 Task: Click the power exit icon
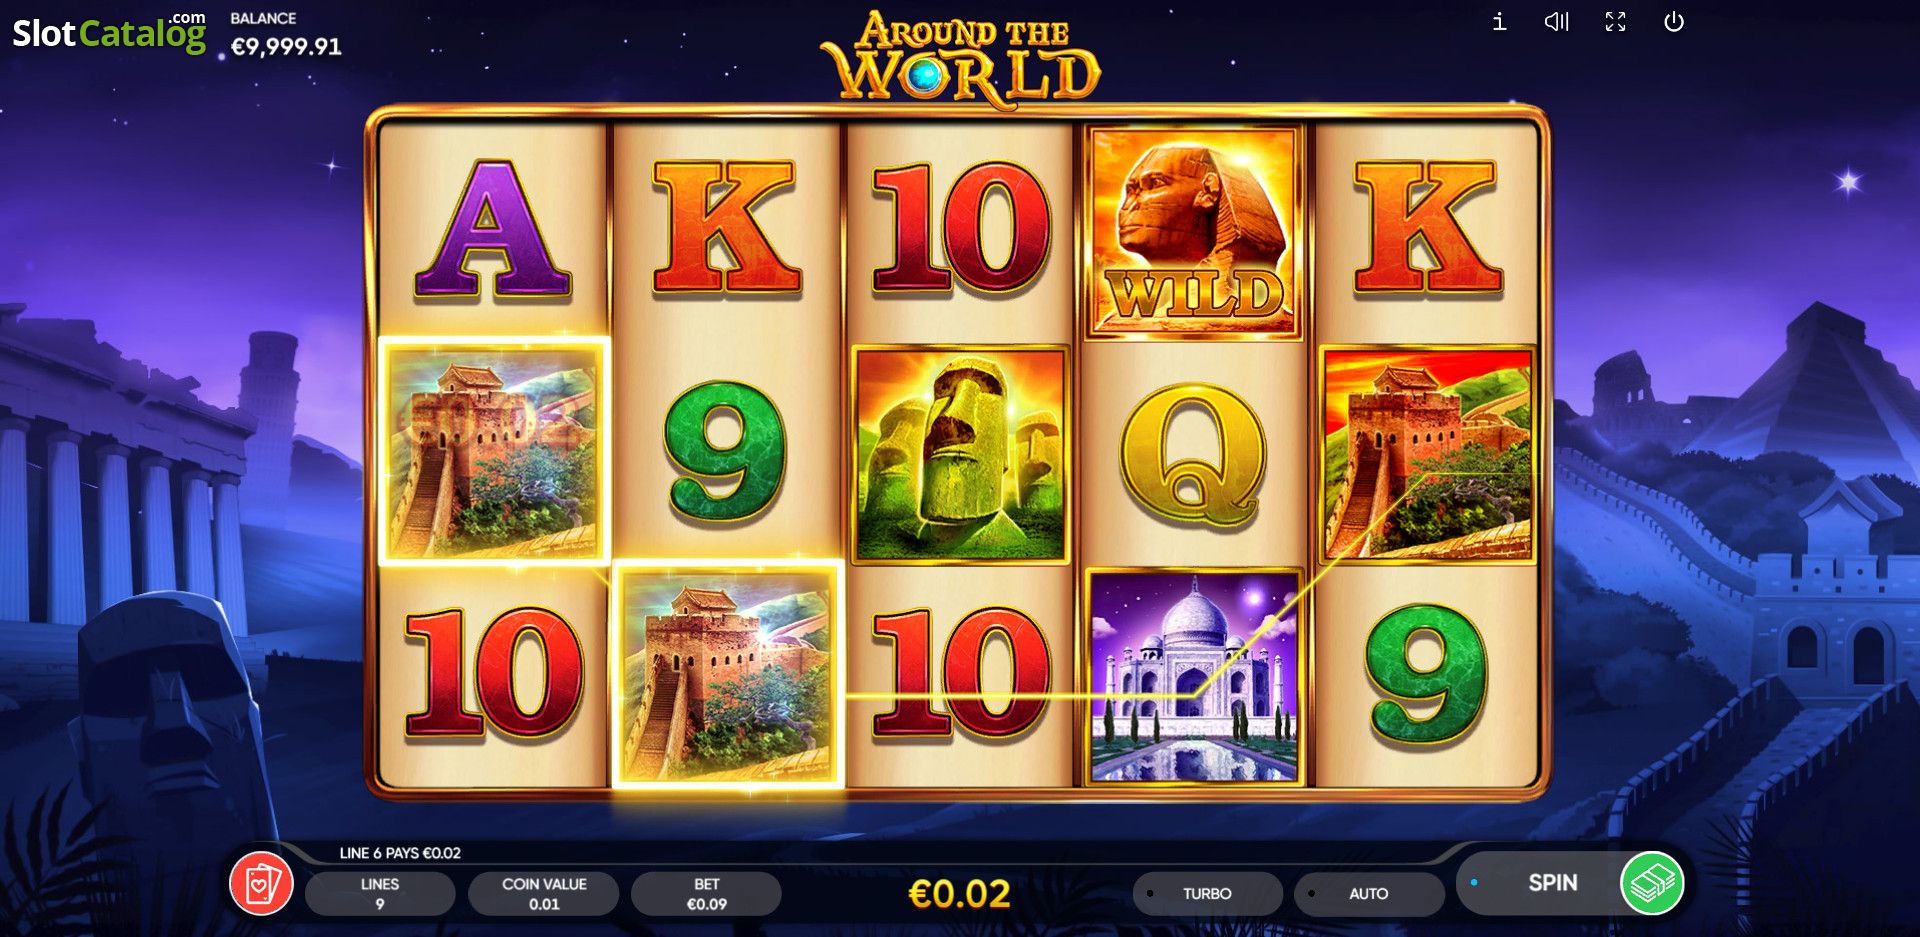tap(1673, 22)
